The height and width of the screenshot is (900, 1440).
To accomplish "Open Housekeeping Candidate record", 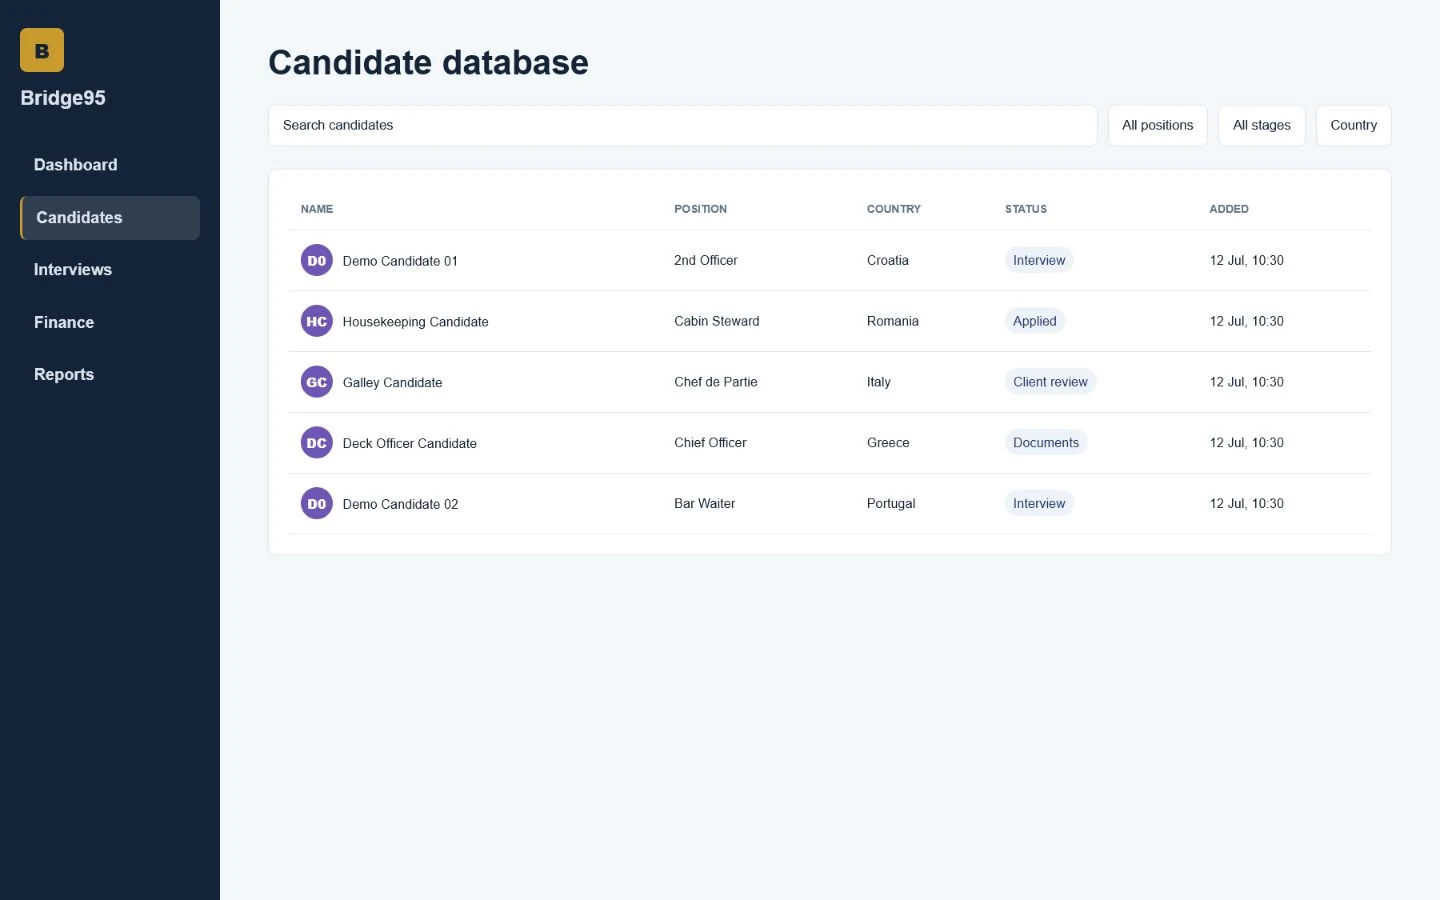I will (x=416, y=322).
